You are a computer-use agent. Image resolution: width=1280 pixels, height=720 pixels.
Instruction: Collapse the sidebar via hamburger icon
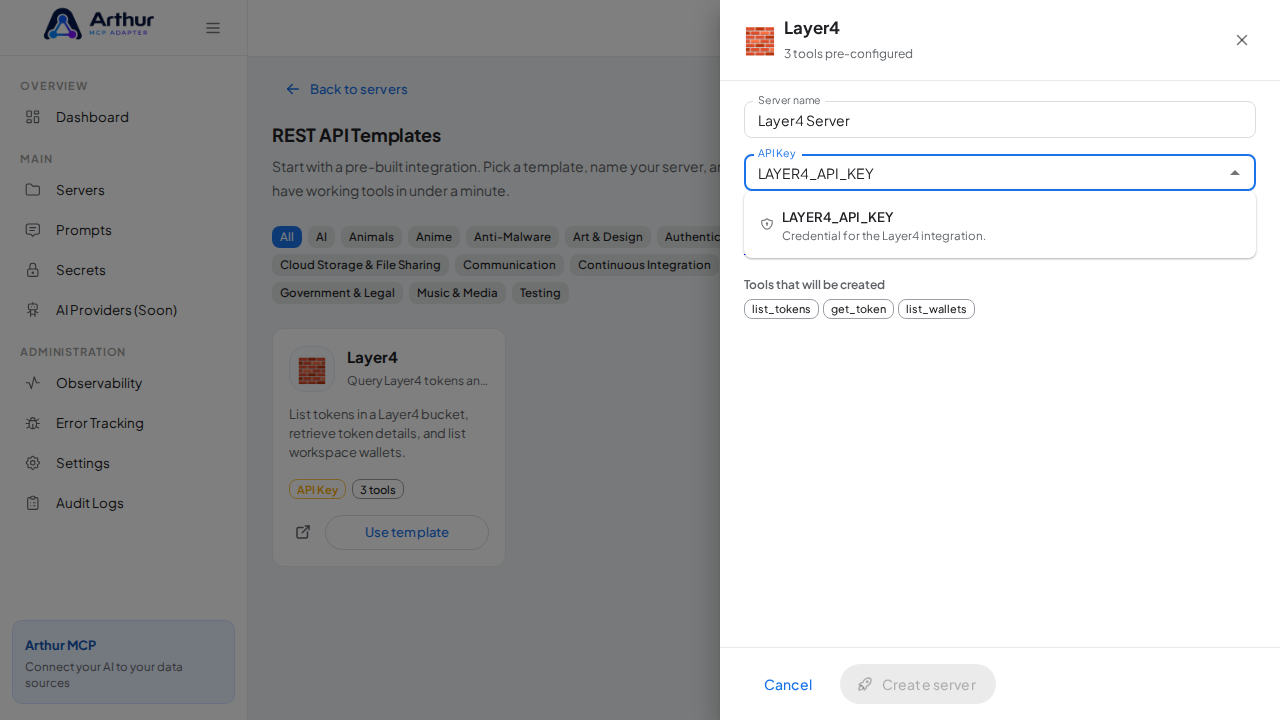click(213, 28)
